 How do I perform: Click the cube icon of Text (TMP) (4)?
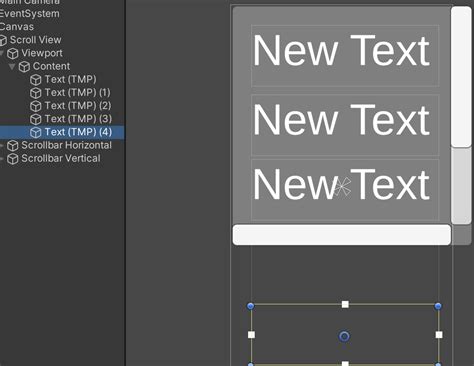36,133
